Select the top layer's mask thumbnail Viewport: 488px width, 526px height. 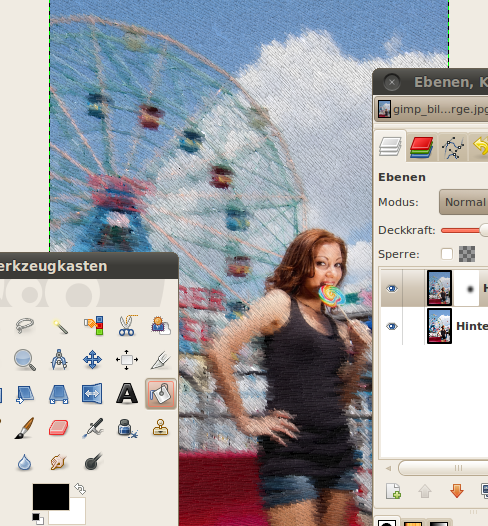point(467,288)
